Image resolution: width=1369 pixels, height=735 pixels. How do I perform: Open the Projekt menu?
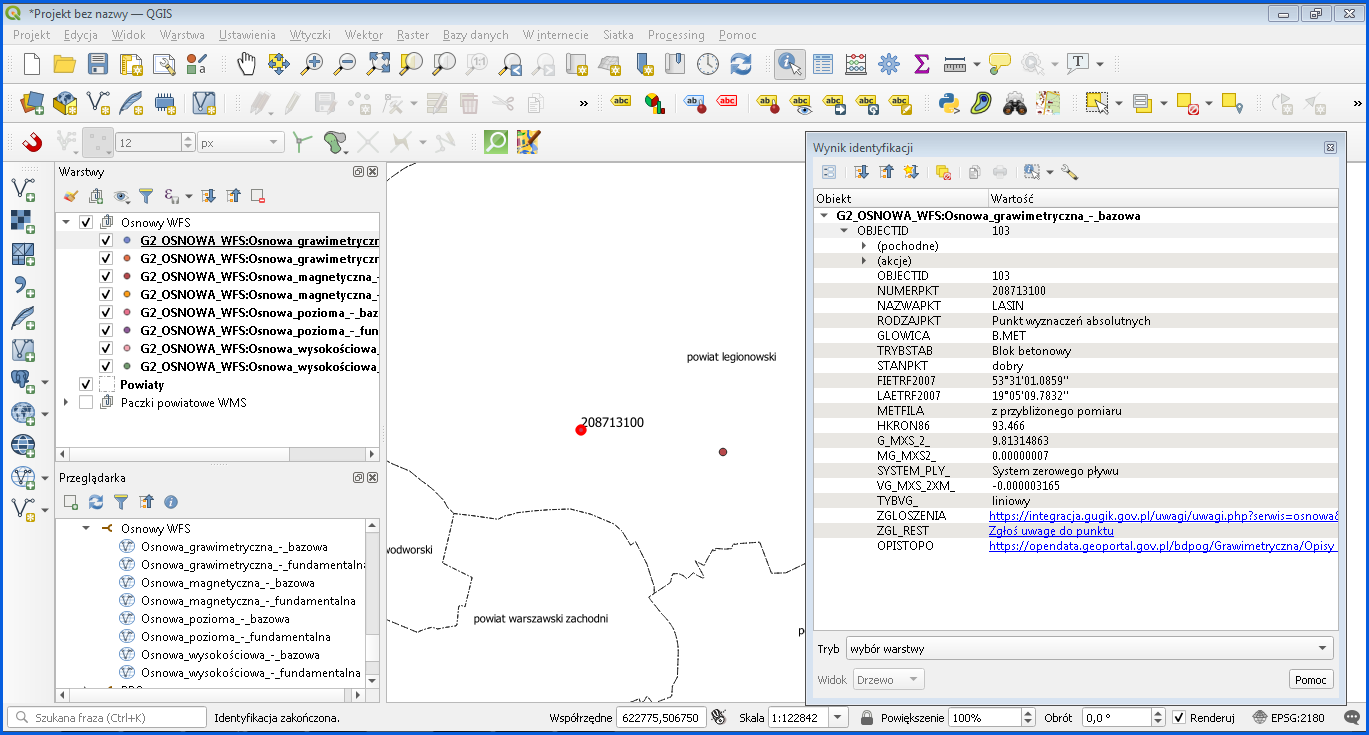pos(32,34)
